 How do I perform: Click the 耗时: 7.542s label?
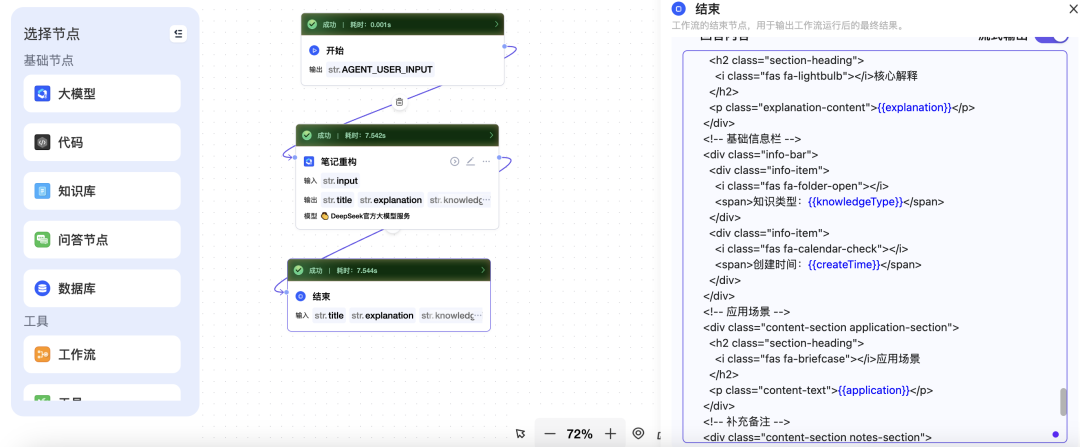tap(364, 136)
